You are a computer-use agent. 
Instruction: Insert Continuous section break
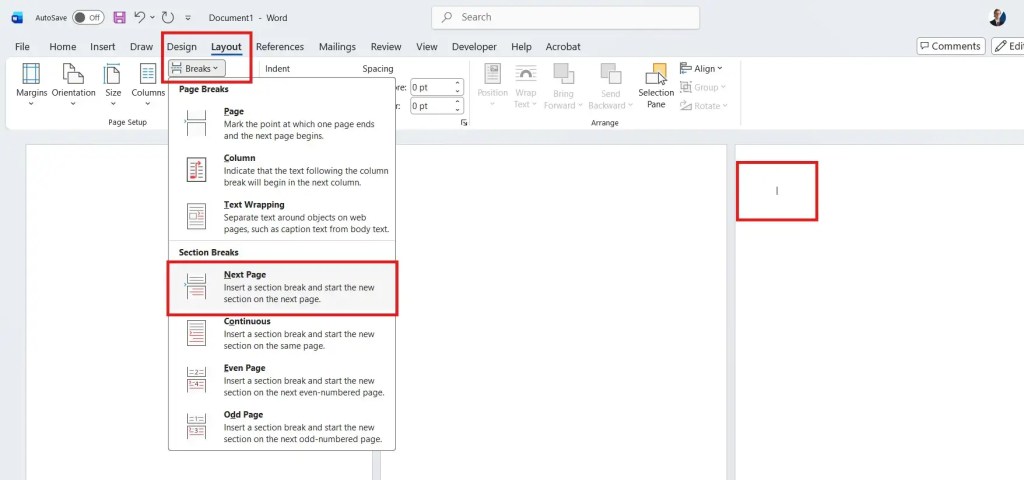pyautogui.click(x=282, y=333)
